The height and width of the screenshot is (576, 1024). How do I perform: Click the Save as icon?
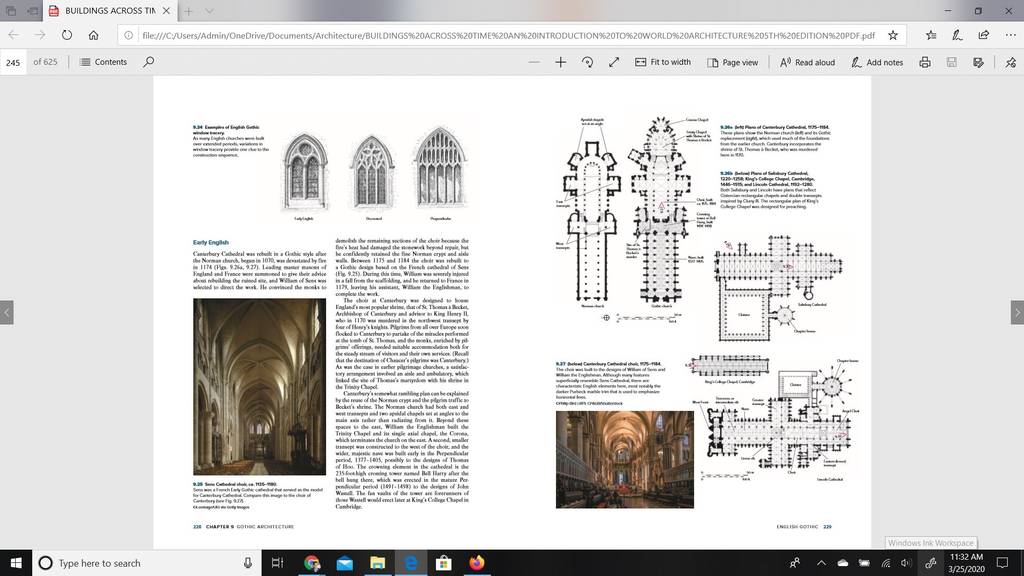978,62
